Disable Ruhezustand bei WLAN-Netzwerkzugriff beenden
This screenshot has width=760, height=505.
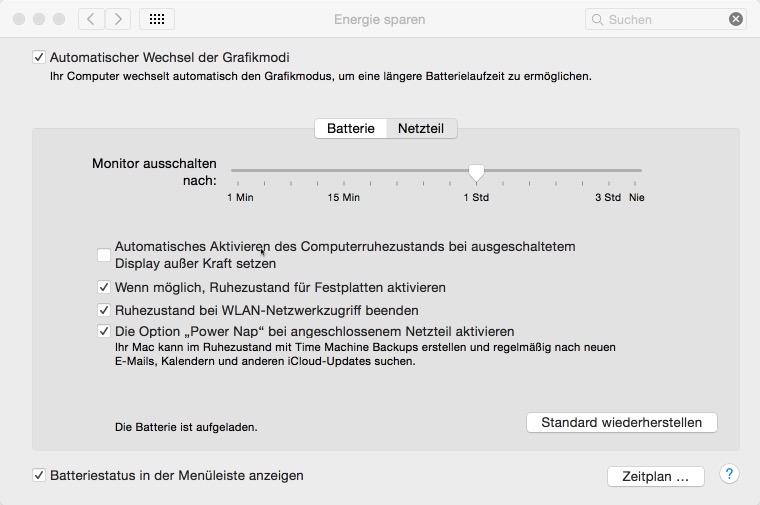[x=104, y=311]
